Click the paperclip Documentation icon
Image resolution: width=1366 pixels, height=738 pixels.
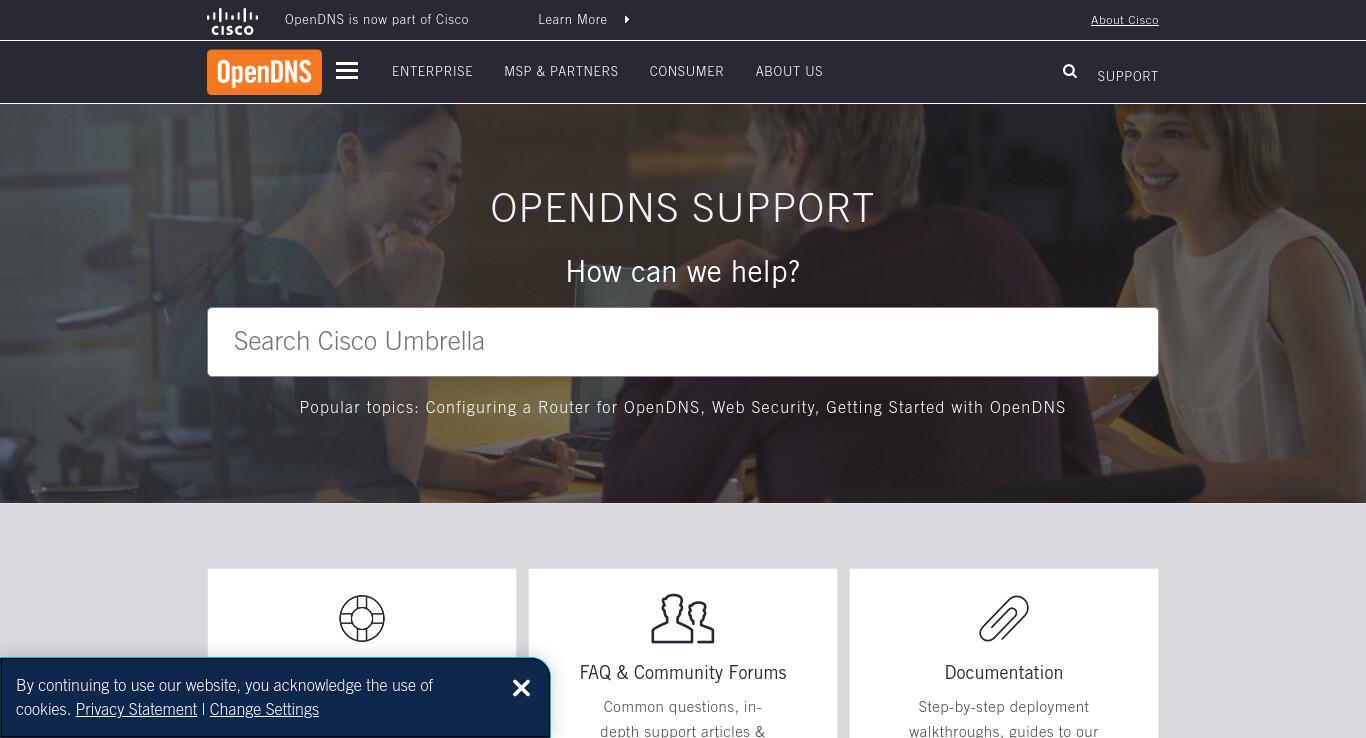click(x=1004, y=618)
